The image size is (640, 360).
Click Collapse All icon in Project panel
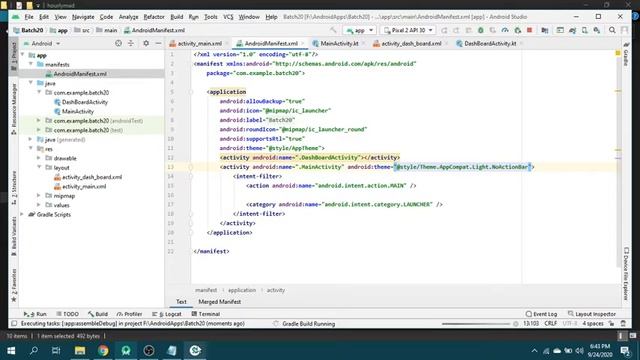[x=131, y=43]
